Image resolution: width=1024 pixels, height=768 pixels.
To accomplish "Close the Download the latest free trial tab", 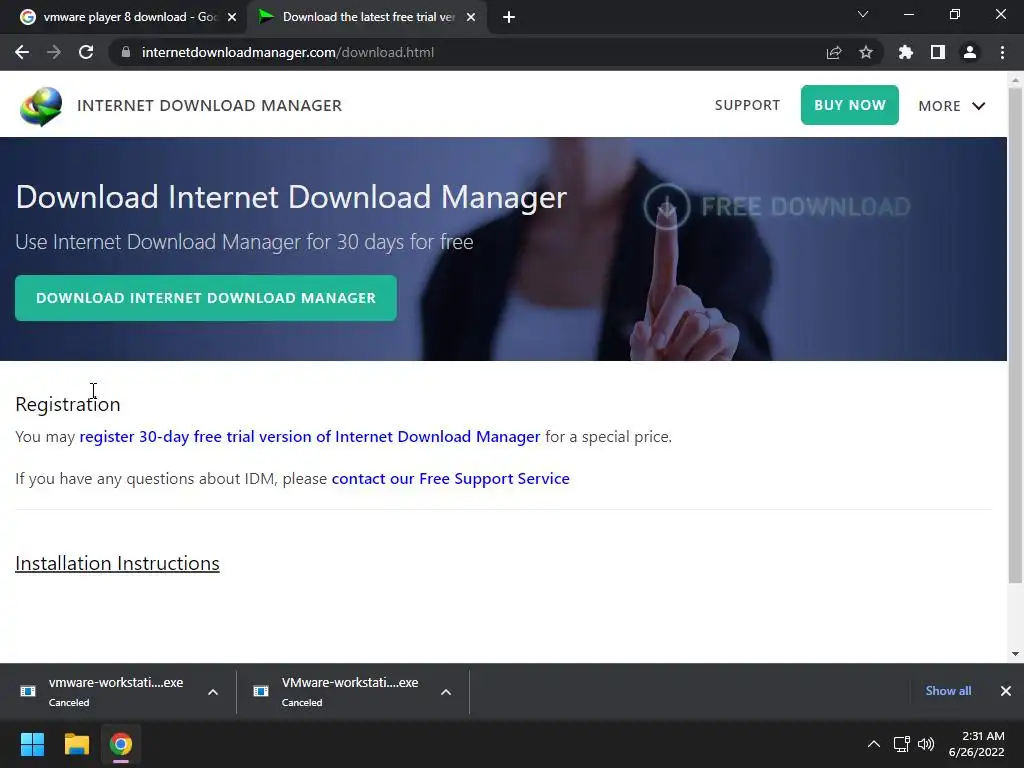I will click(x=471, y=17).
